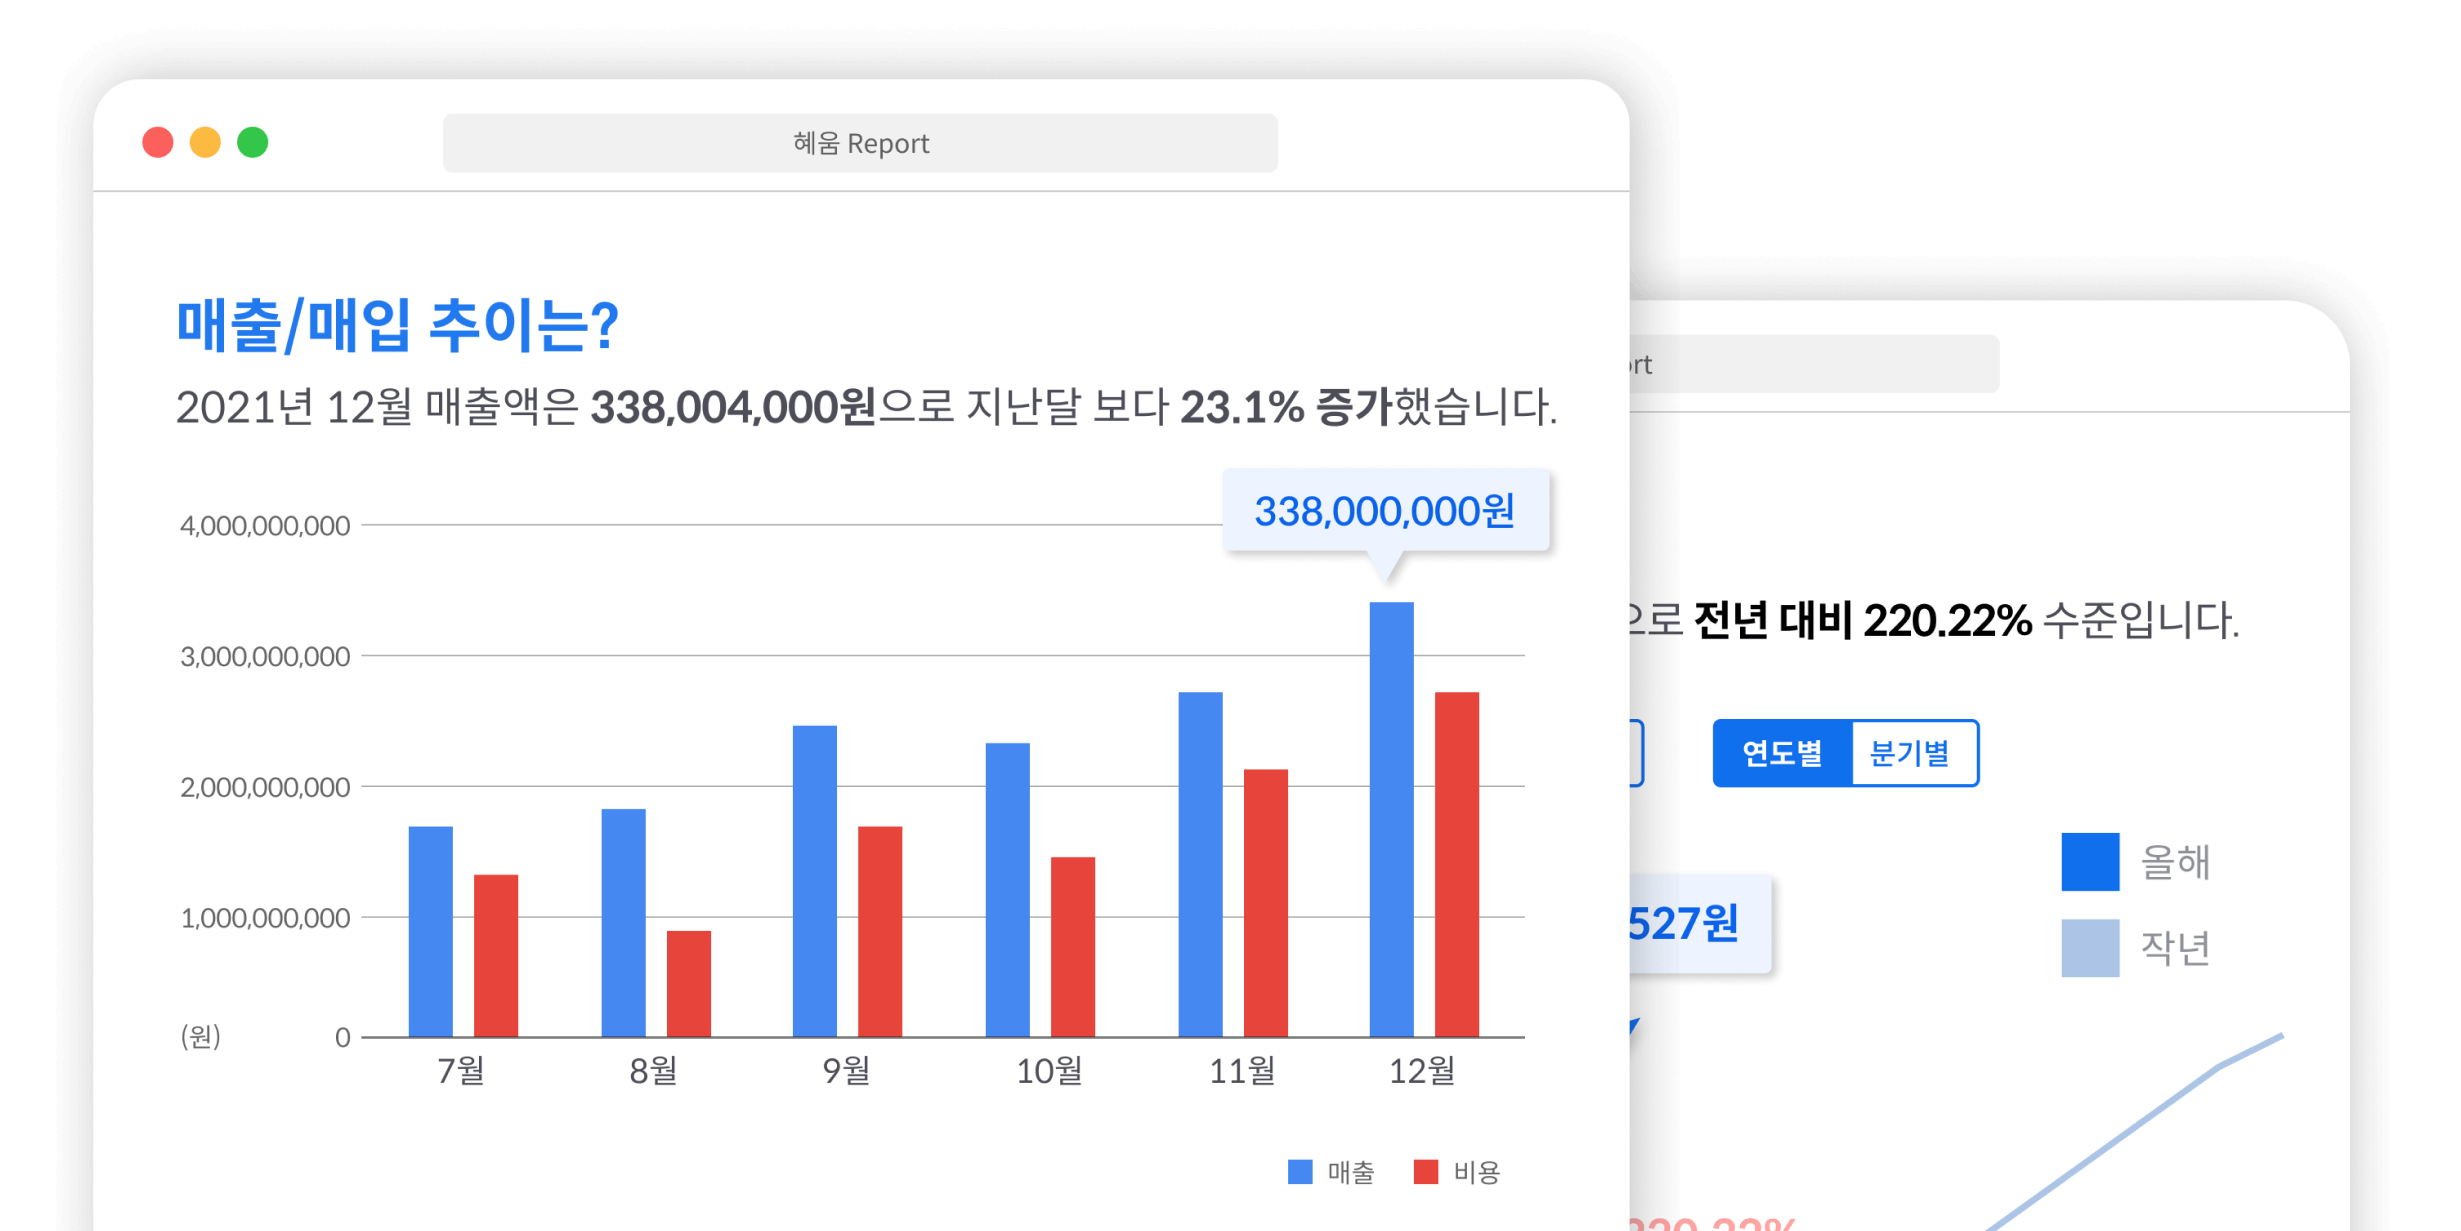This screenshot has height=1231, width=2461.
Task: Select the 연도별 toggle in back window
Action: 1783,753
